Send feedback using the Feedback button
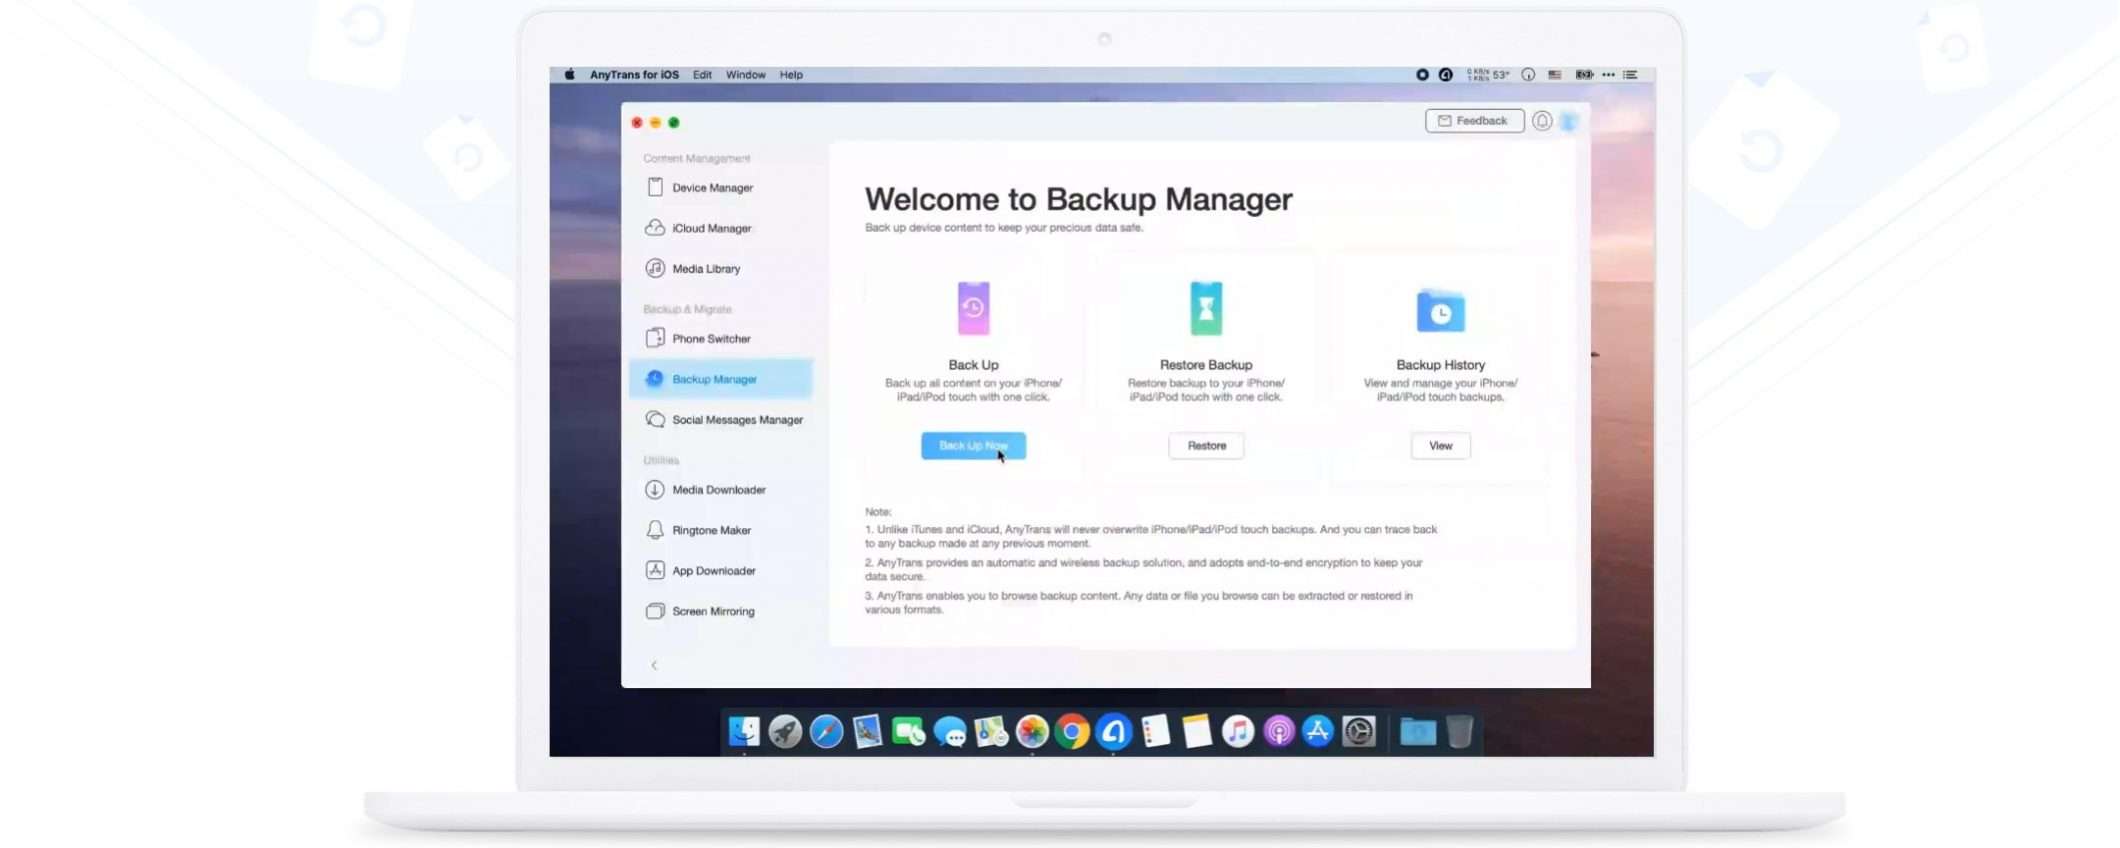This screenshot has width=2120, height=848. (x=1474, y=121)
